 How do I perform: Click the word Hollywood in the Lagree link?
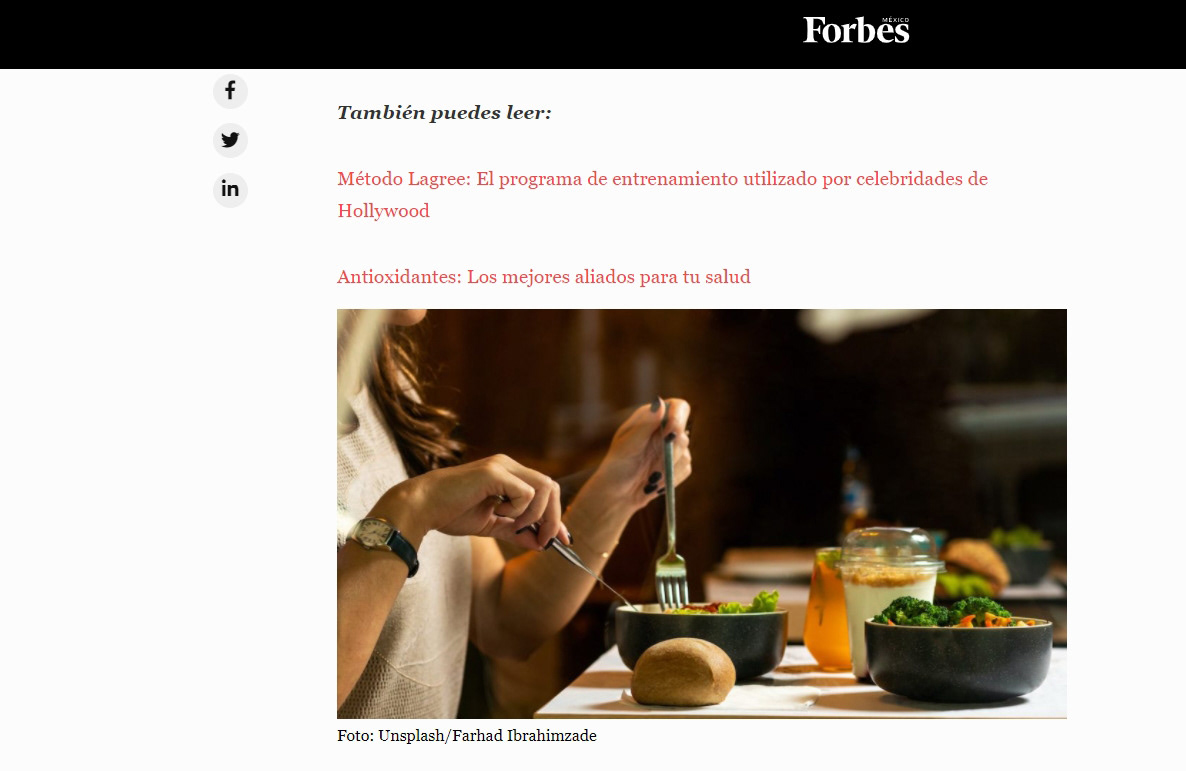383,211
